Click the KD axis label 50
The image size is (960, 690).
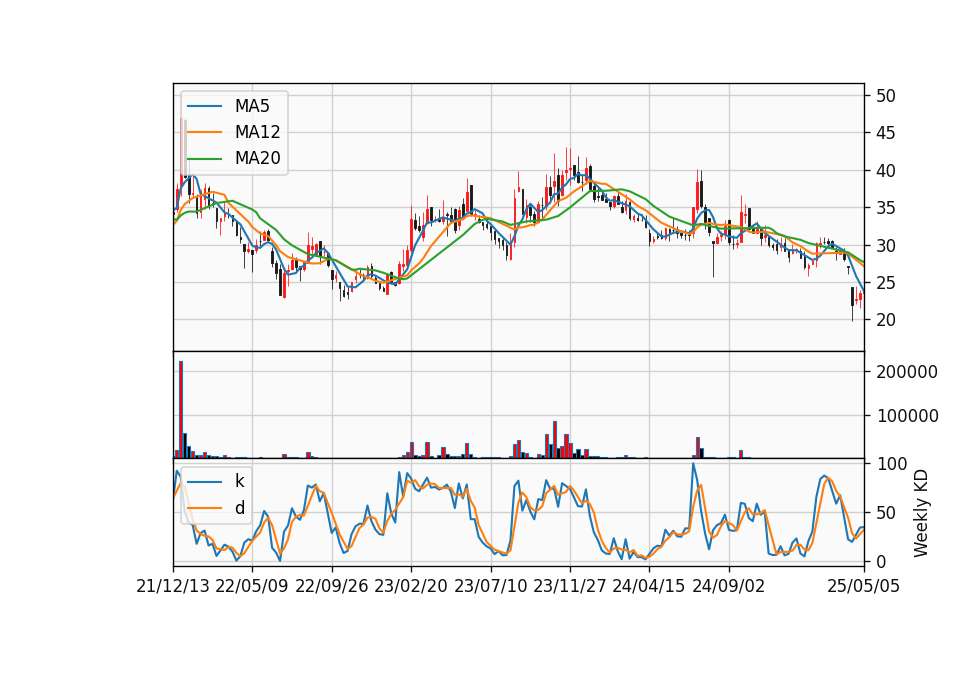tap(886, 512)
